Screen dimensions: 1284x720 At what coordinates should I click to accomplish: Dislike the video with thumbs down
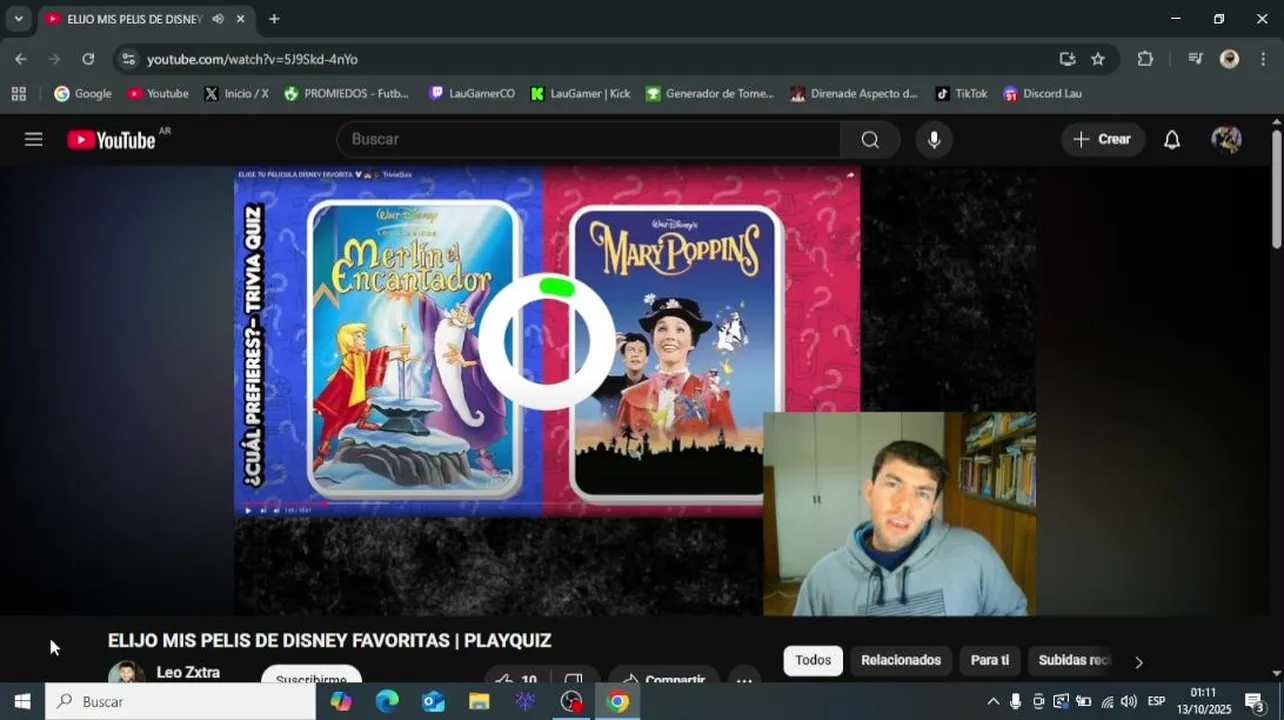573,677
